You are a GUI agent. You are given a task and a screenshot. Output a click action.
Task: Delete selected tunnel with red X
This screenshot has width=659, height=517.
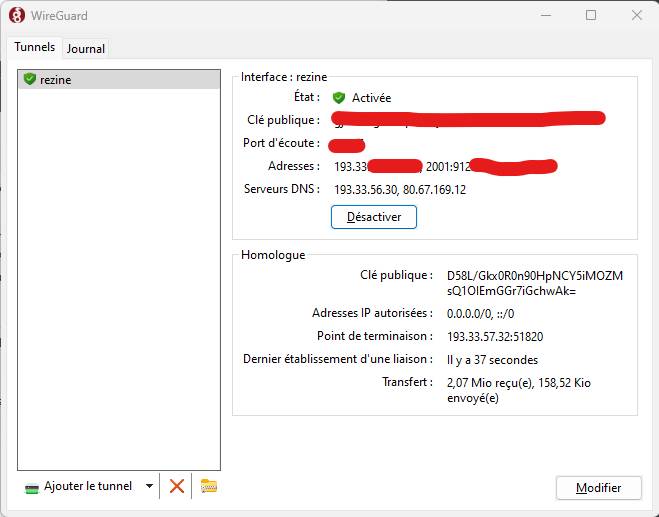[x=177, y=486]
